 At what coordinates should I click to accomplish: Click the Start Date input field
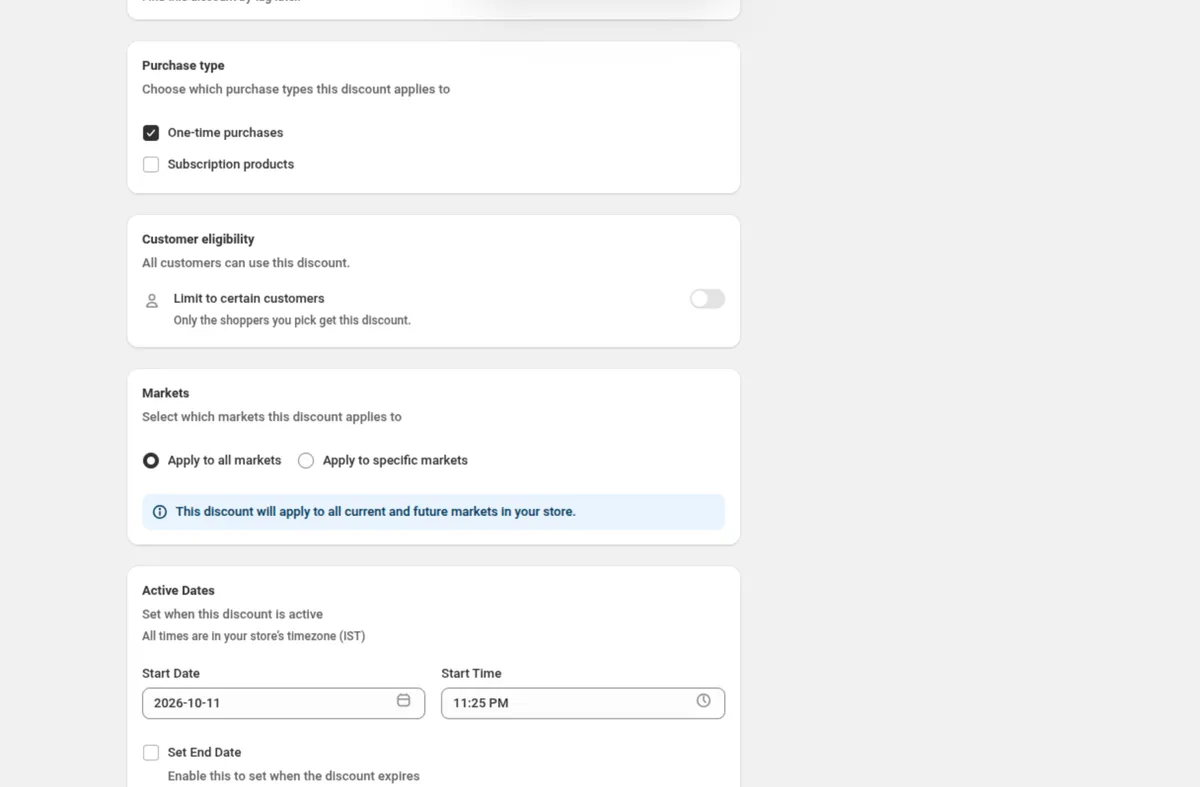[x=284, y=703]
